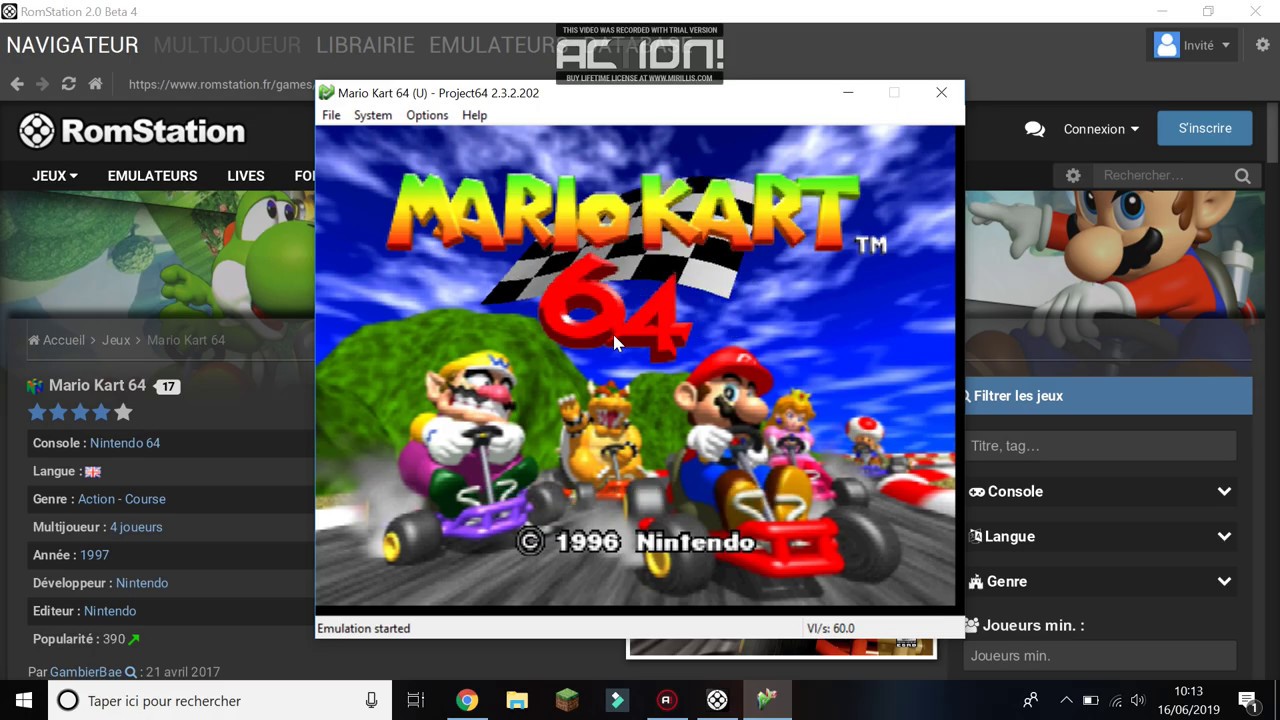Show hidden tray icons chevron
Screen dimensions: 1280x720
pos(1066,700)
